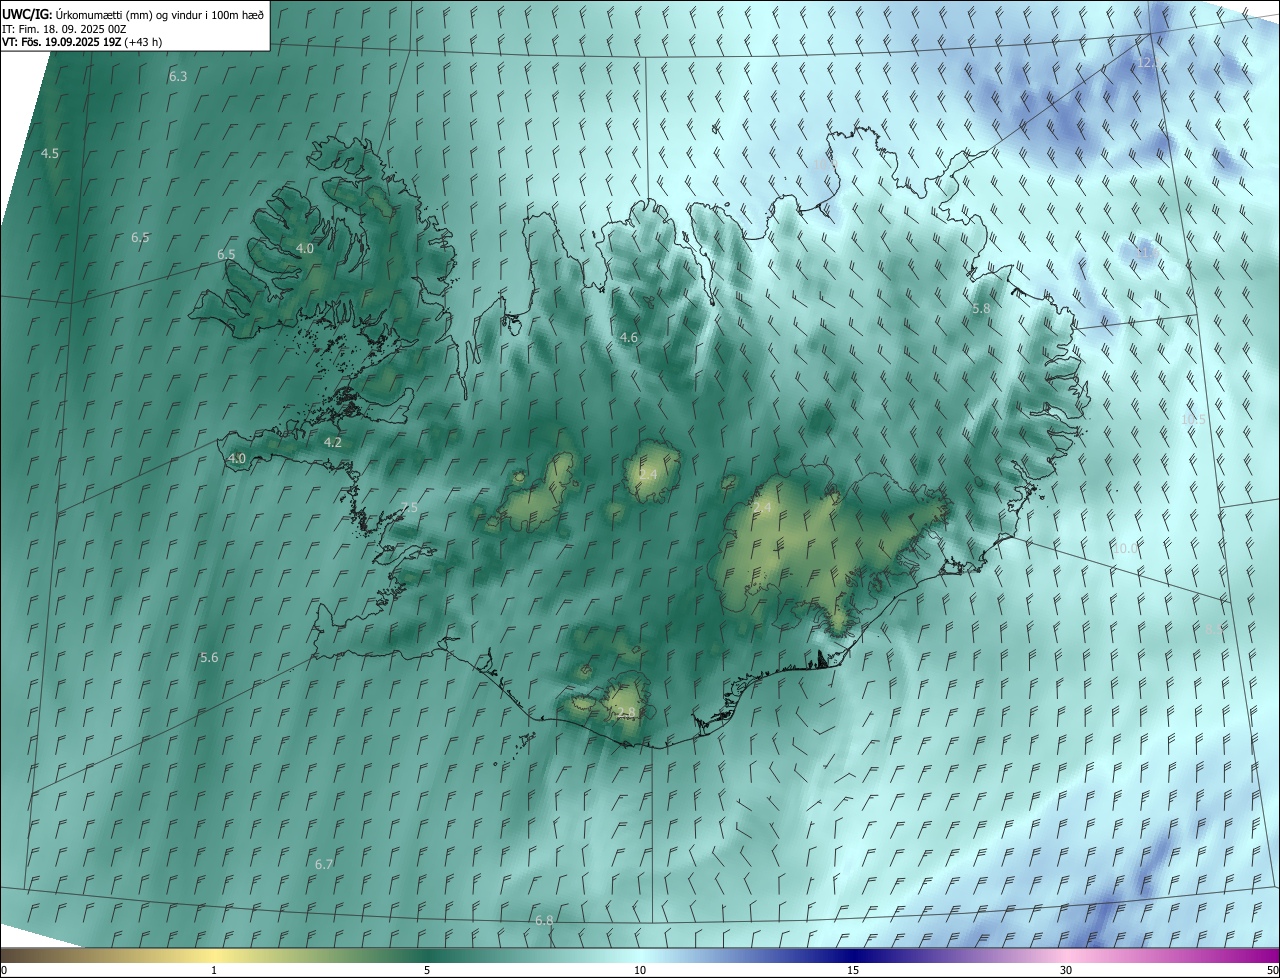
Task: Click the "10" tick on the colour scale
Action: pos(640,971)
